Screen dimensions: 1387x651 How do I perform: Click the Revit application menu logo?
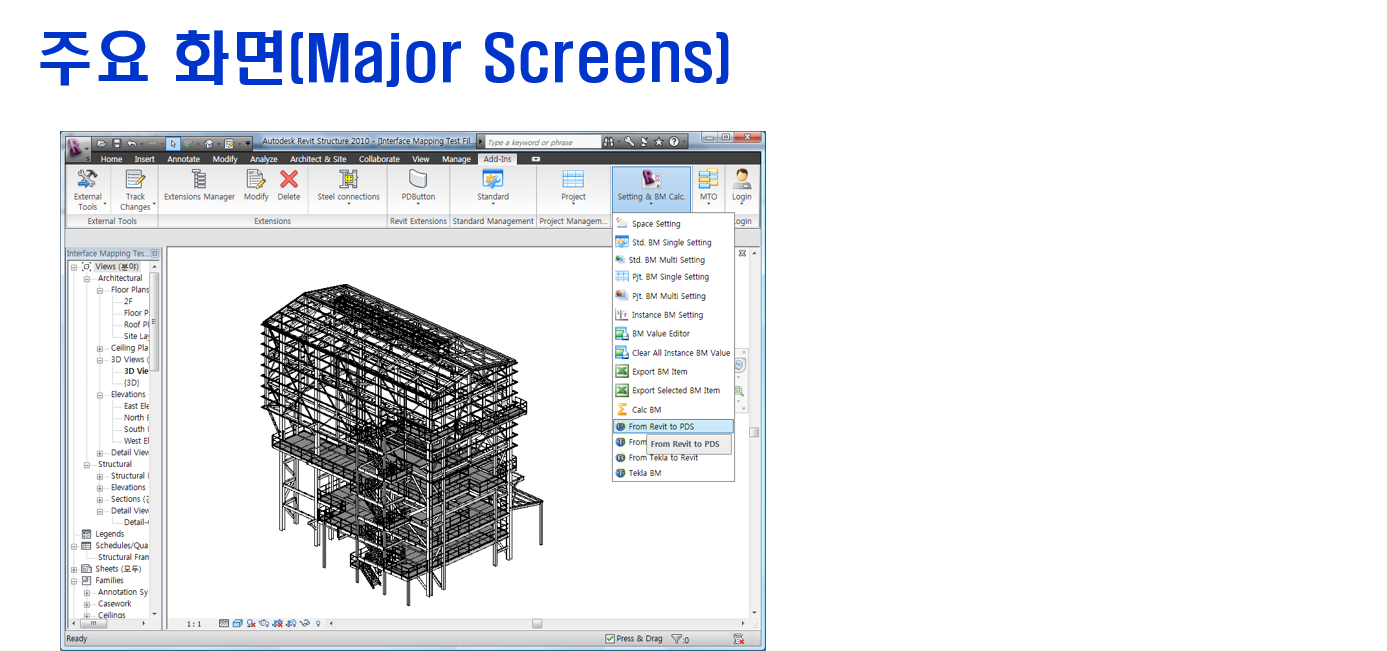coord(77,149)
